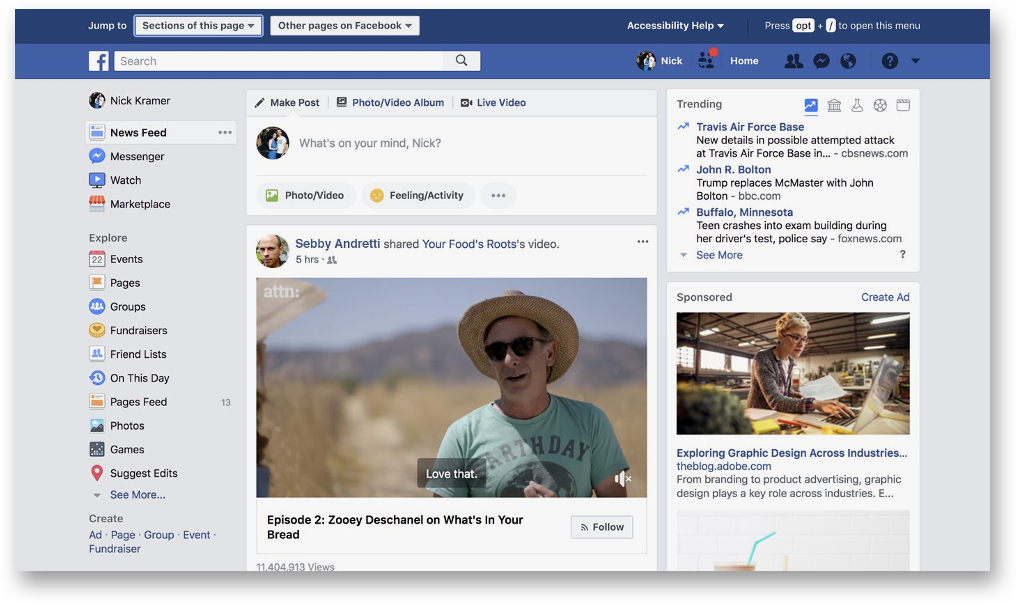Click the Create Event link
Screen dimensions: 1017x604
(x=197, y=535)
